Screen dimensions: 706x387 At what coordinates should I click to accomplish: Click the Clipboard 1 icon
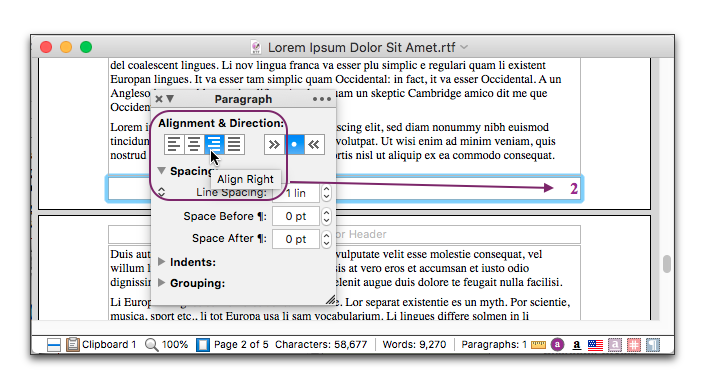tap(72, 345)
